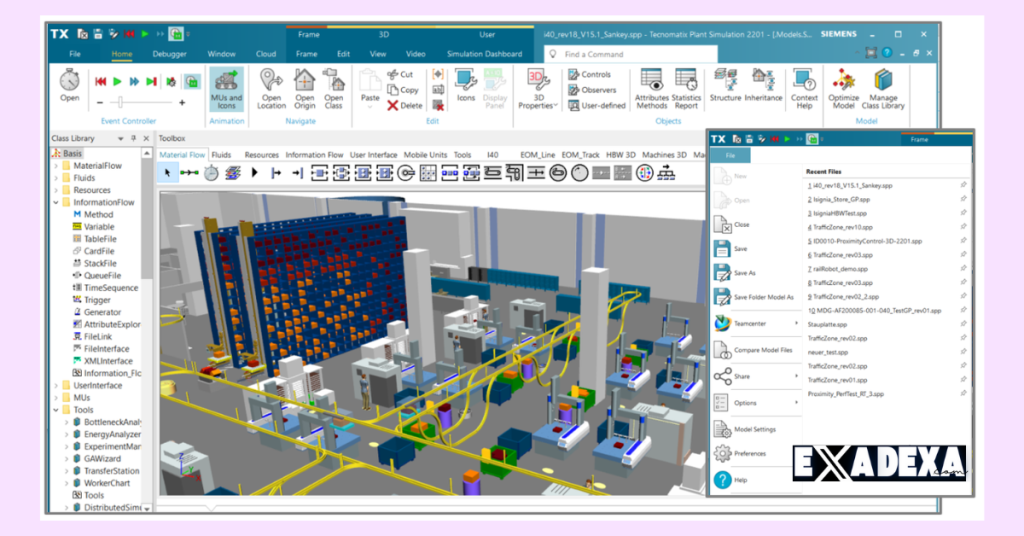Adjust the simulation speed slider
1024x536 pixels.
coord(121,102)
